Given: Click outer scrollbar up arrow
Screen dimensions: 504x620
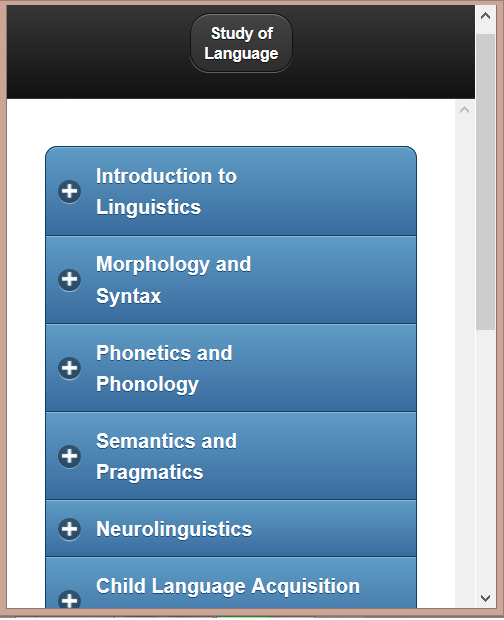Looking at the screenshot, I should (485, 16).
